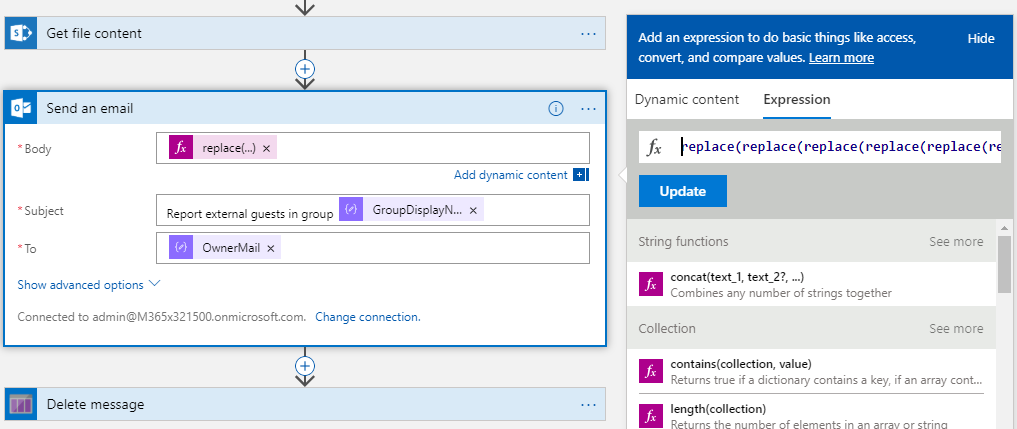Switch to the Dynamic content tab
1017x429 pixels.
coord(687,100)
